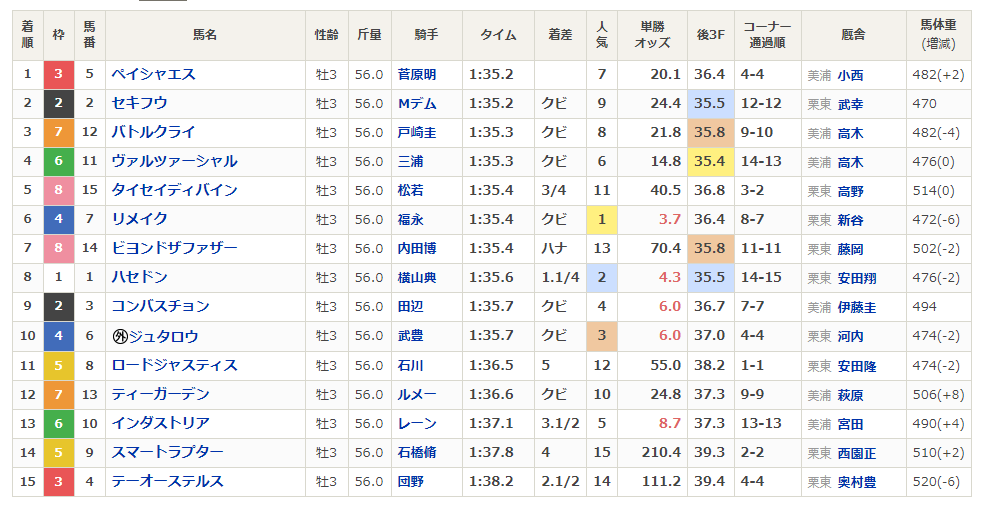Click yellow 35.4 last-3F cell
The height and width of the screenshot is (518, 988).
pyautogui.click(x=710, y=161)
